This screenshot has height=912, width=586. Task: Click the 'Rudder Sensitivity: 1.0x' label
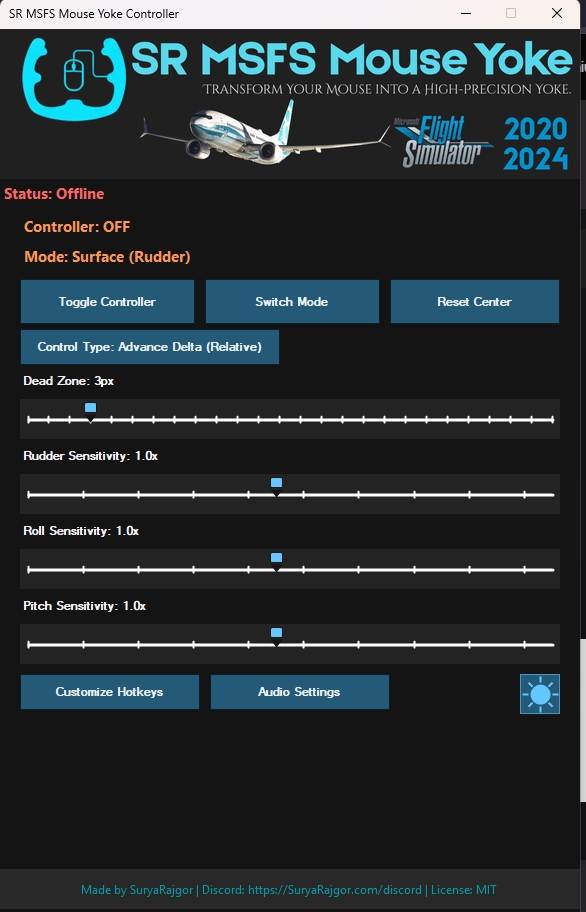point(90,456)
